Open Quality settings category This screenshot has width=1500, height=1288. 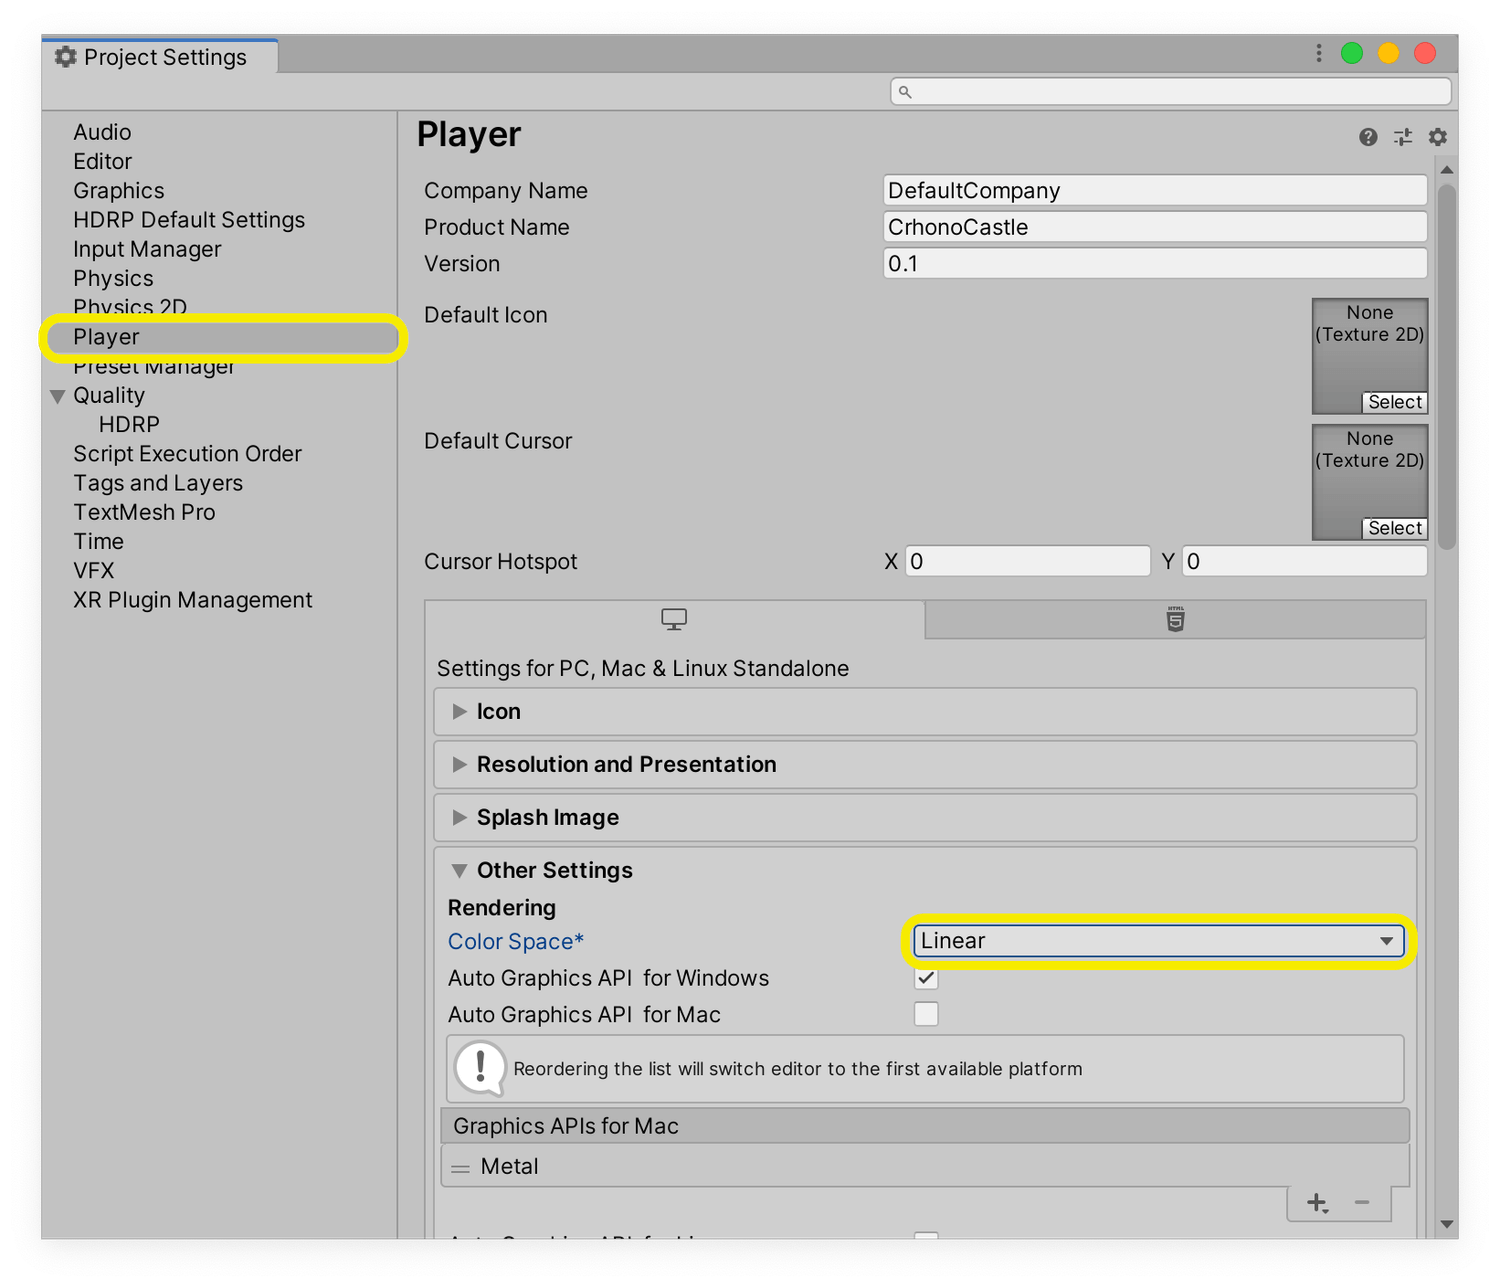(x=109, y=395)
